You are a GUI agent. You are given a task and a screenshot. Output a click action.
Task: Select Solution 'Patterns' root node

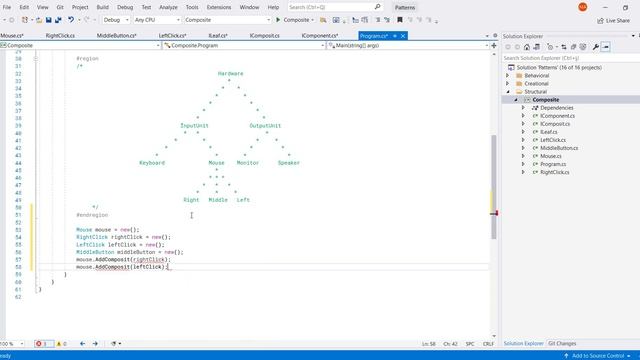tap(559, 67)
